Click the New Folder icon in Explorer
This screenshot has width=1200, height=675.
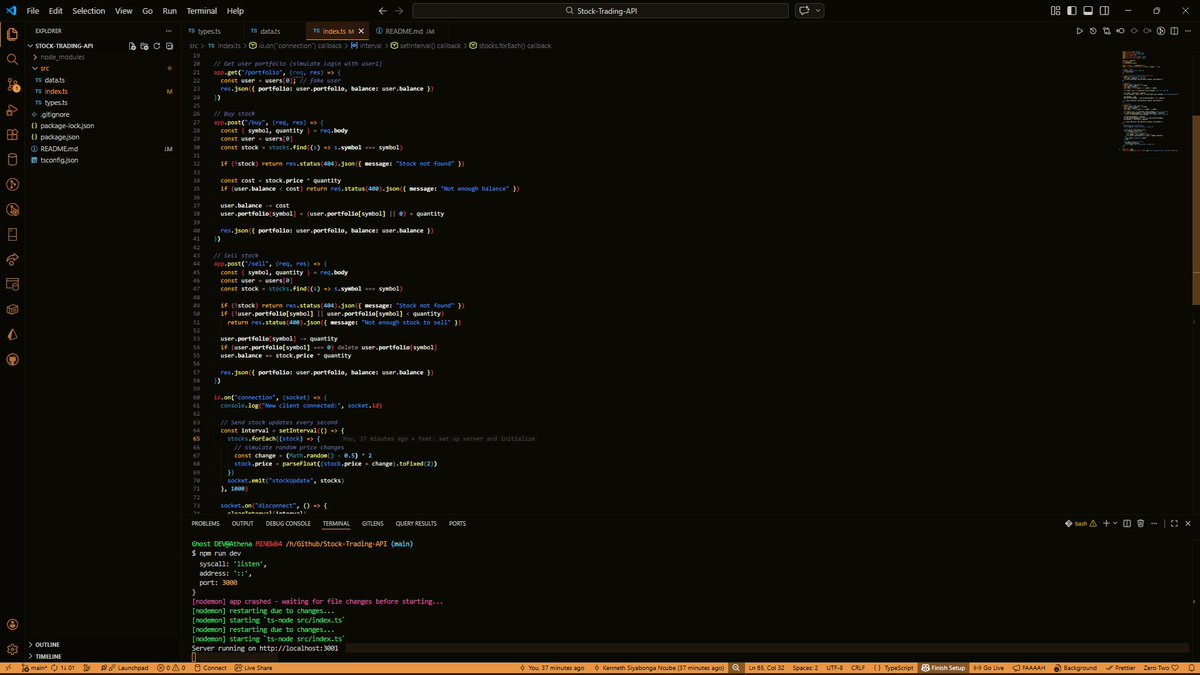pyautogui.click(x=143, y=46)
